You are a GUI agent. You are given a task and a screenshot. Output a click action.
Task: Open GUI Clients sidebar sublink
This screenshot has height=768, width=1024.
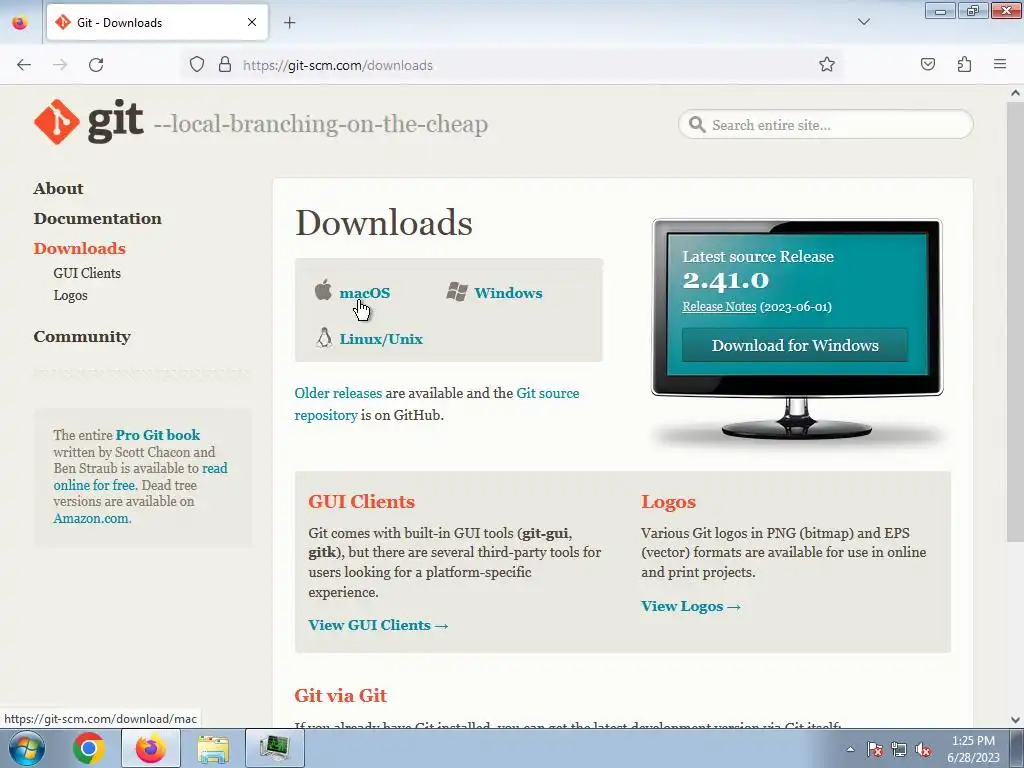pos(87,273)
